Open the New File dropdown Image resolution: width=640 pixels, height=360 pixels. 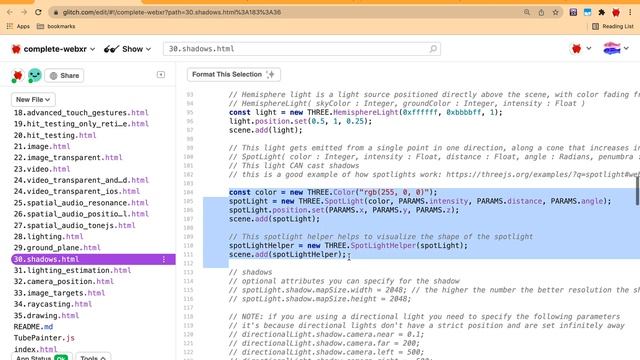[x=33, y=100]
